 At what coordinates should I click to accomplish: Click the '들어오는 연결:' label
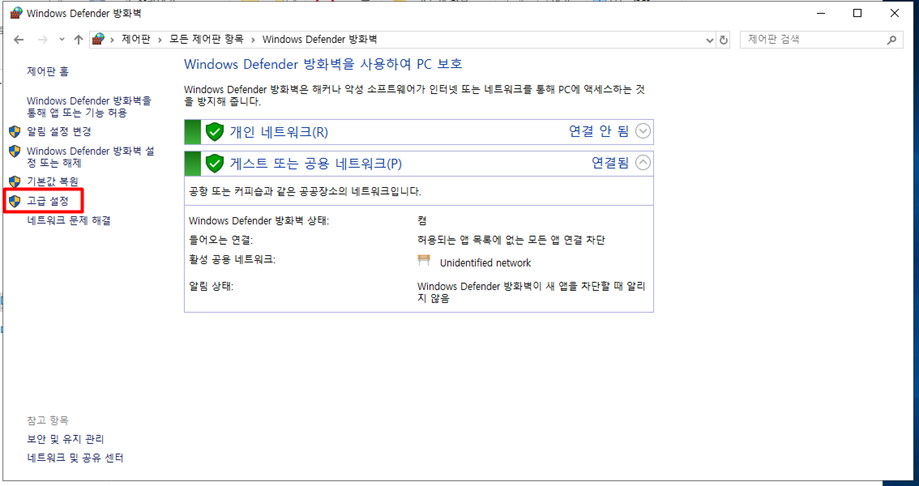coord(220,240)
